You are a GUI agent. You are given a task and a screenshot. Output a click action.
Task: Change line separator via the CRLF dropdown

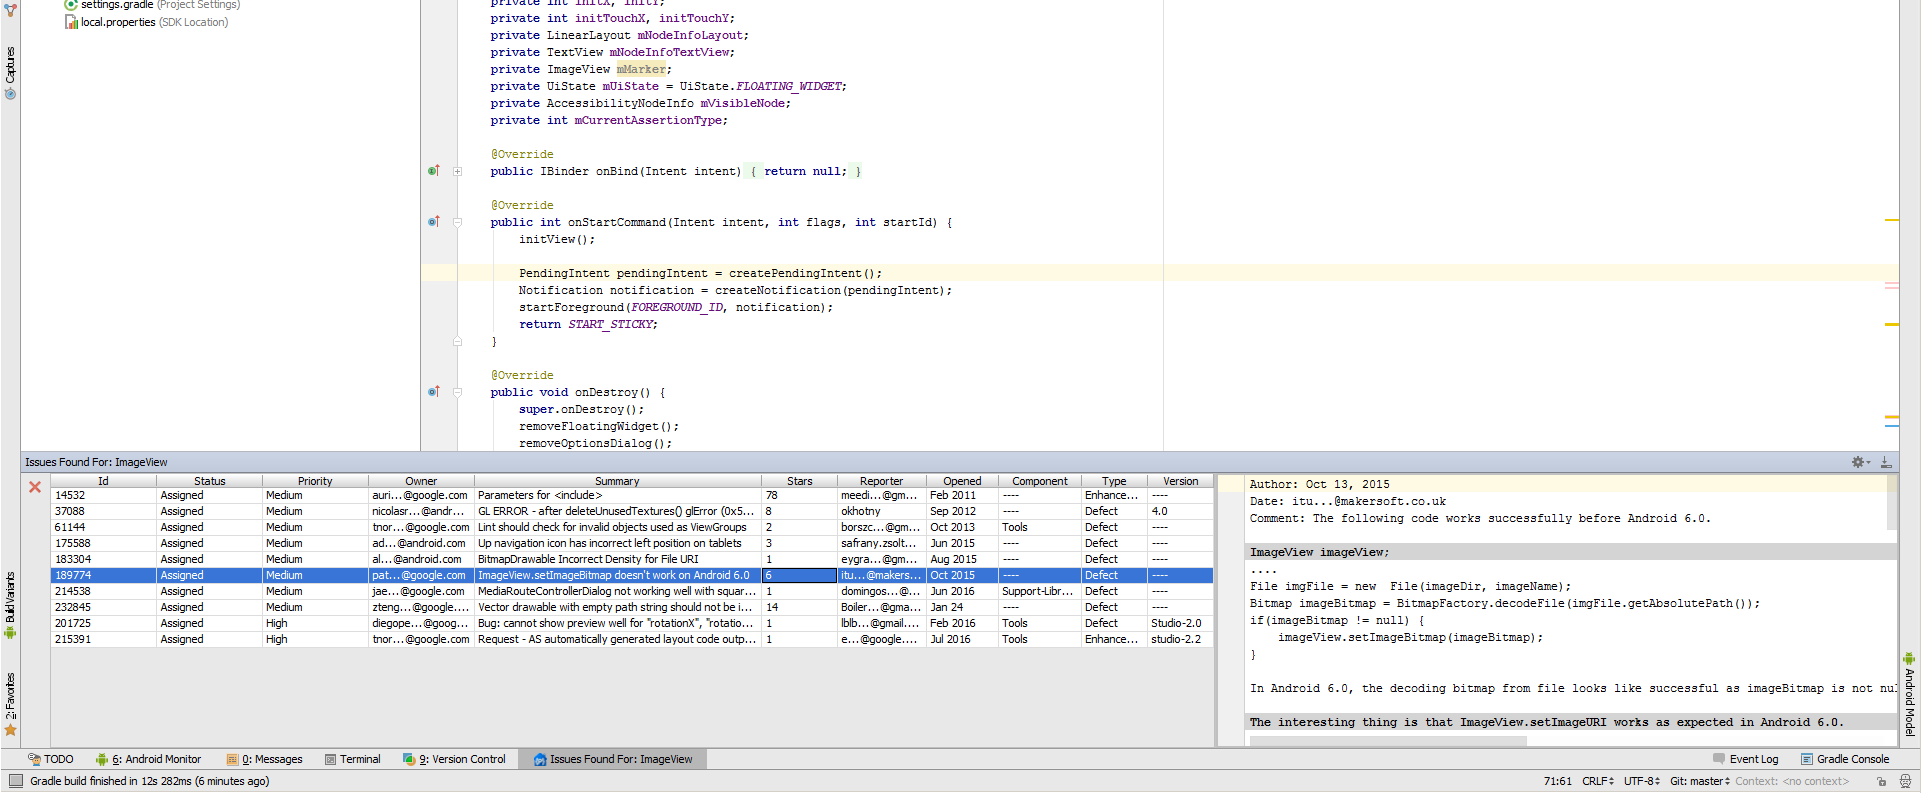point(1598,781)
